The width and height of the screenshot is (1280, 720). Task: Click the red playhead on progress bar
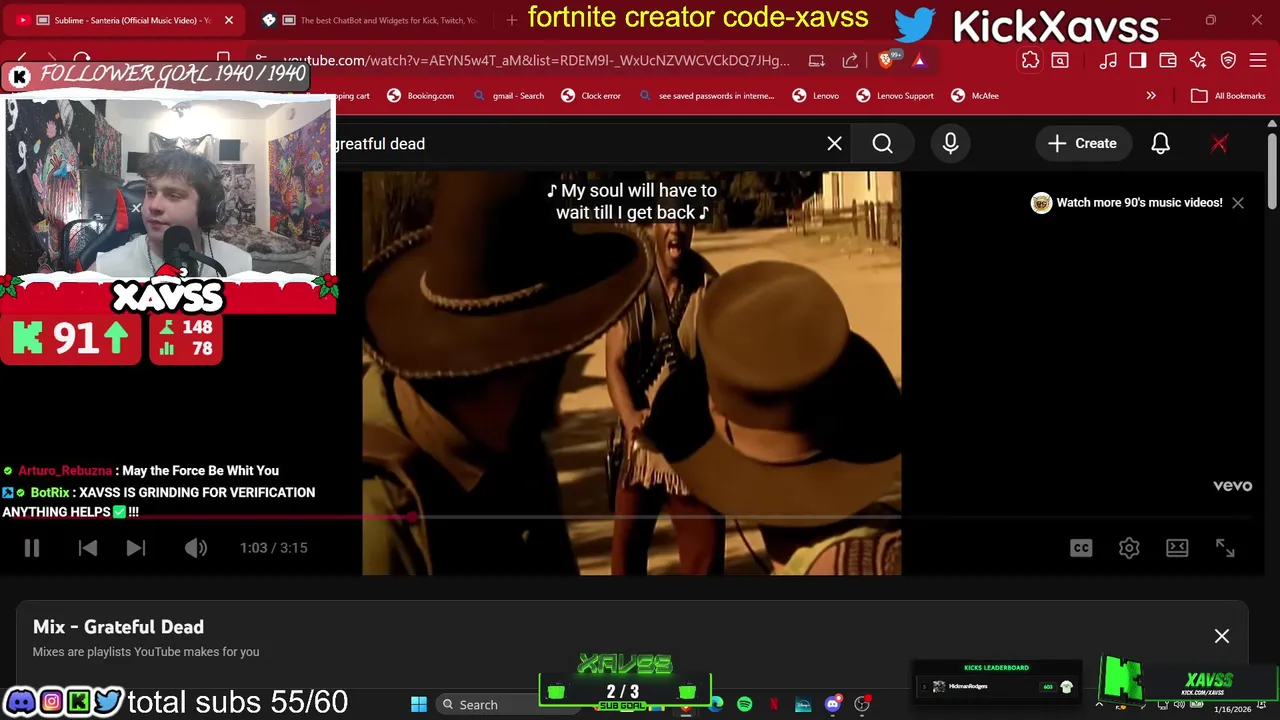(x=412, y=517)
